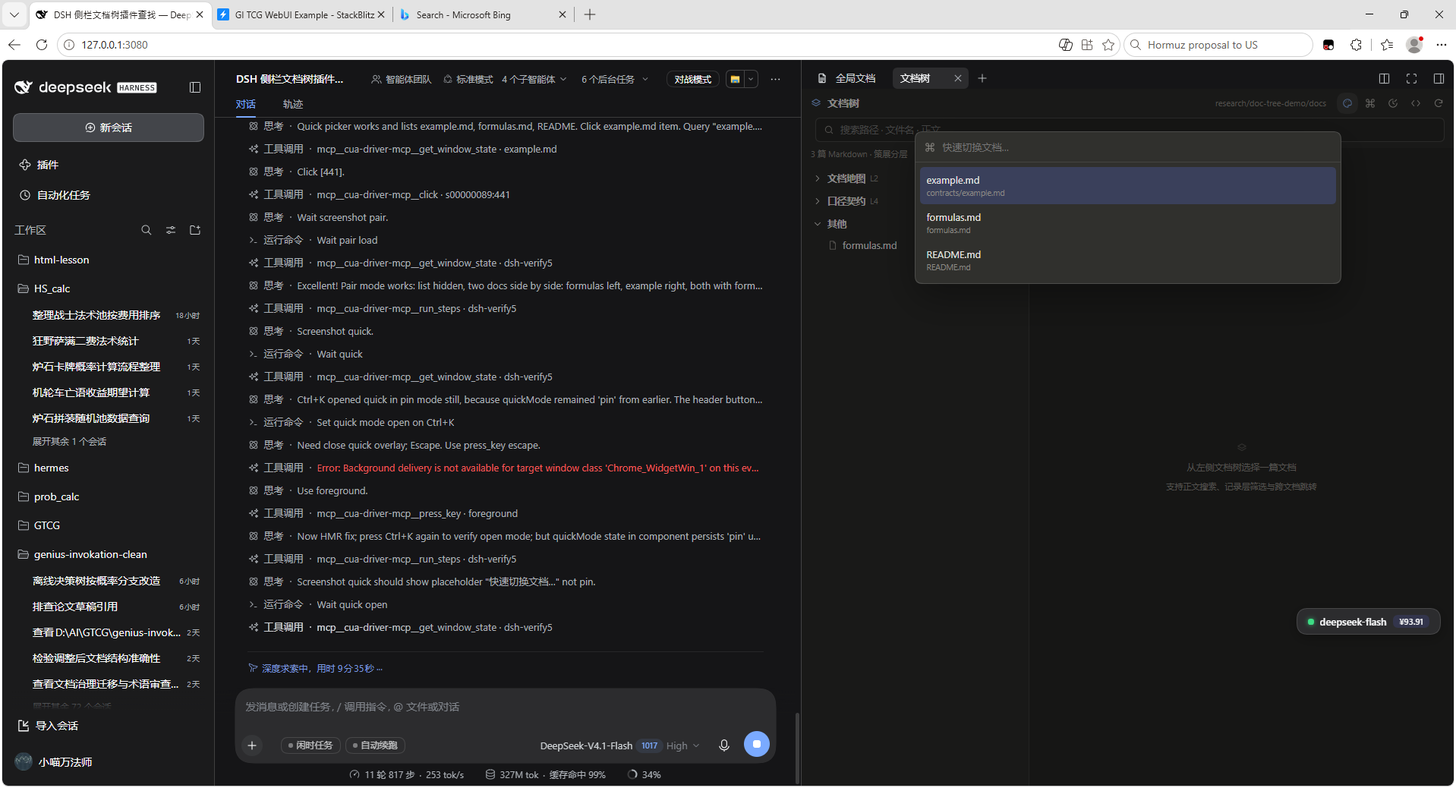This screenshot has width=1456, height=788.
Task: Start a 新会话 new conversation
Action: [x=108, y=127]
